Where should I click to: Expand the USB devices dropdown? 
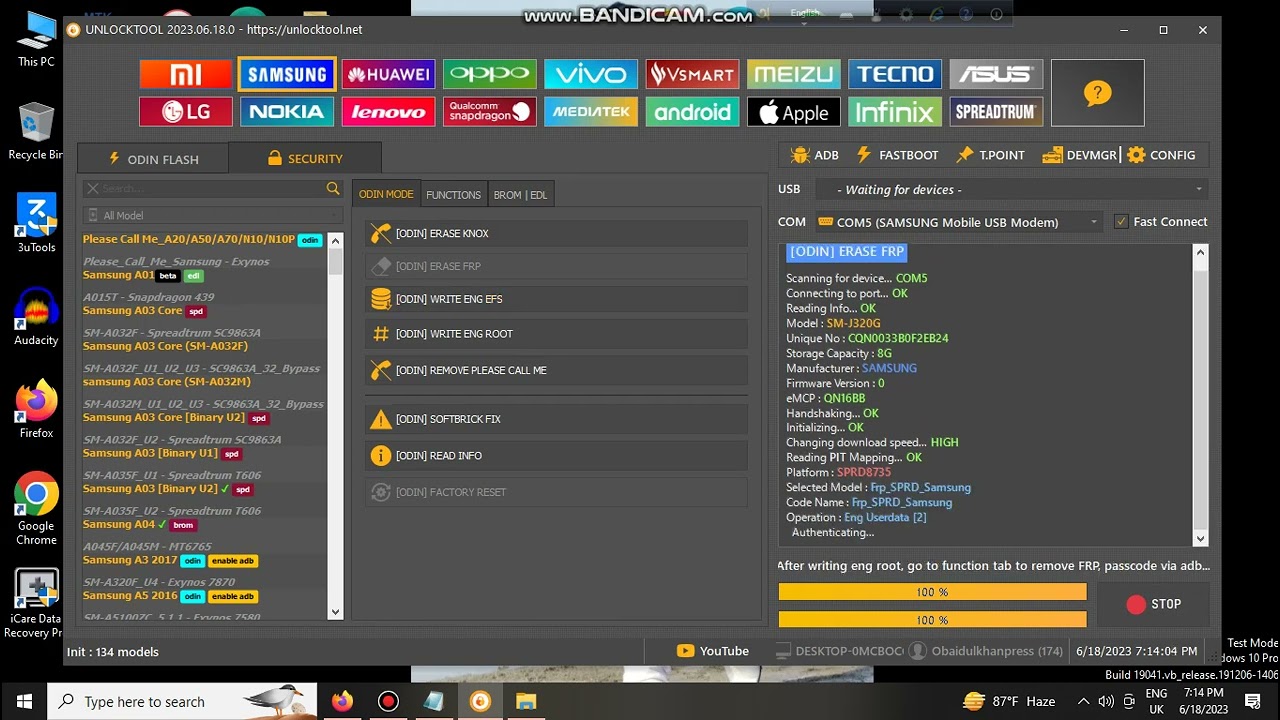click(x=1011, y=189)
